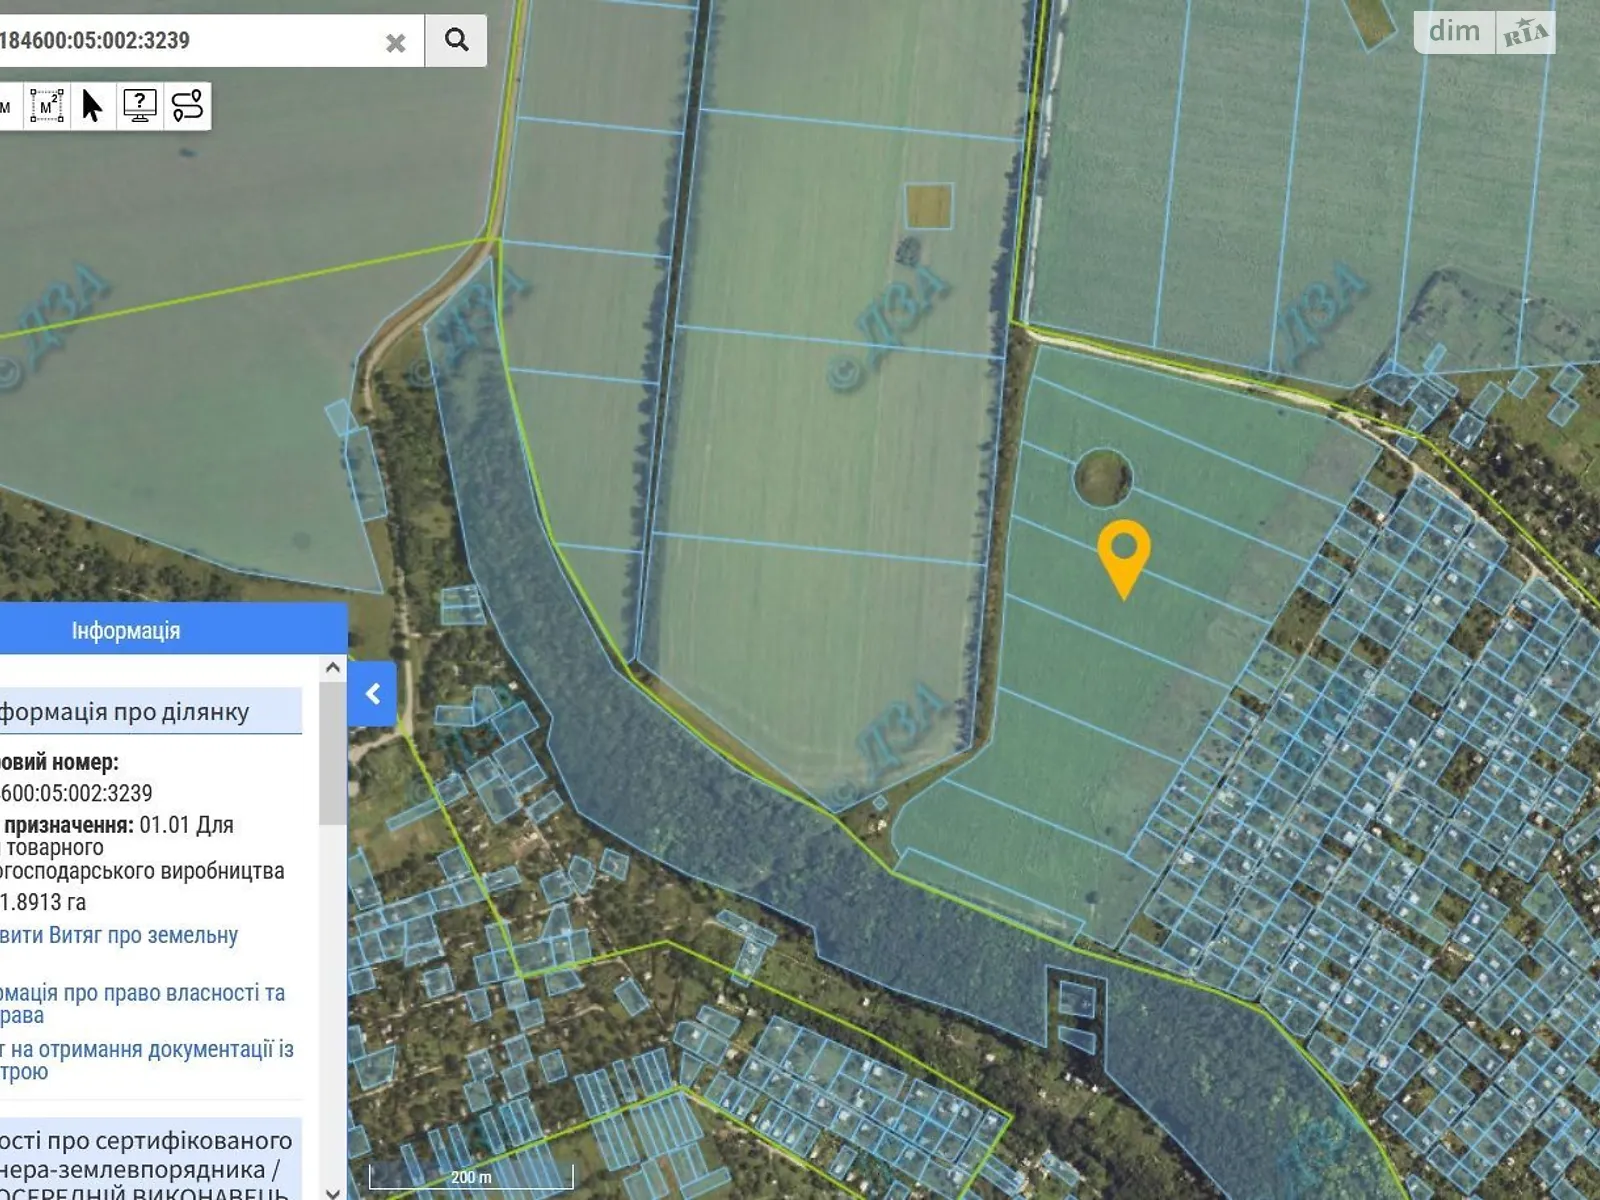Click the orange location pin on map

pyautogui.click(x=1123, y=553)
